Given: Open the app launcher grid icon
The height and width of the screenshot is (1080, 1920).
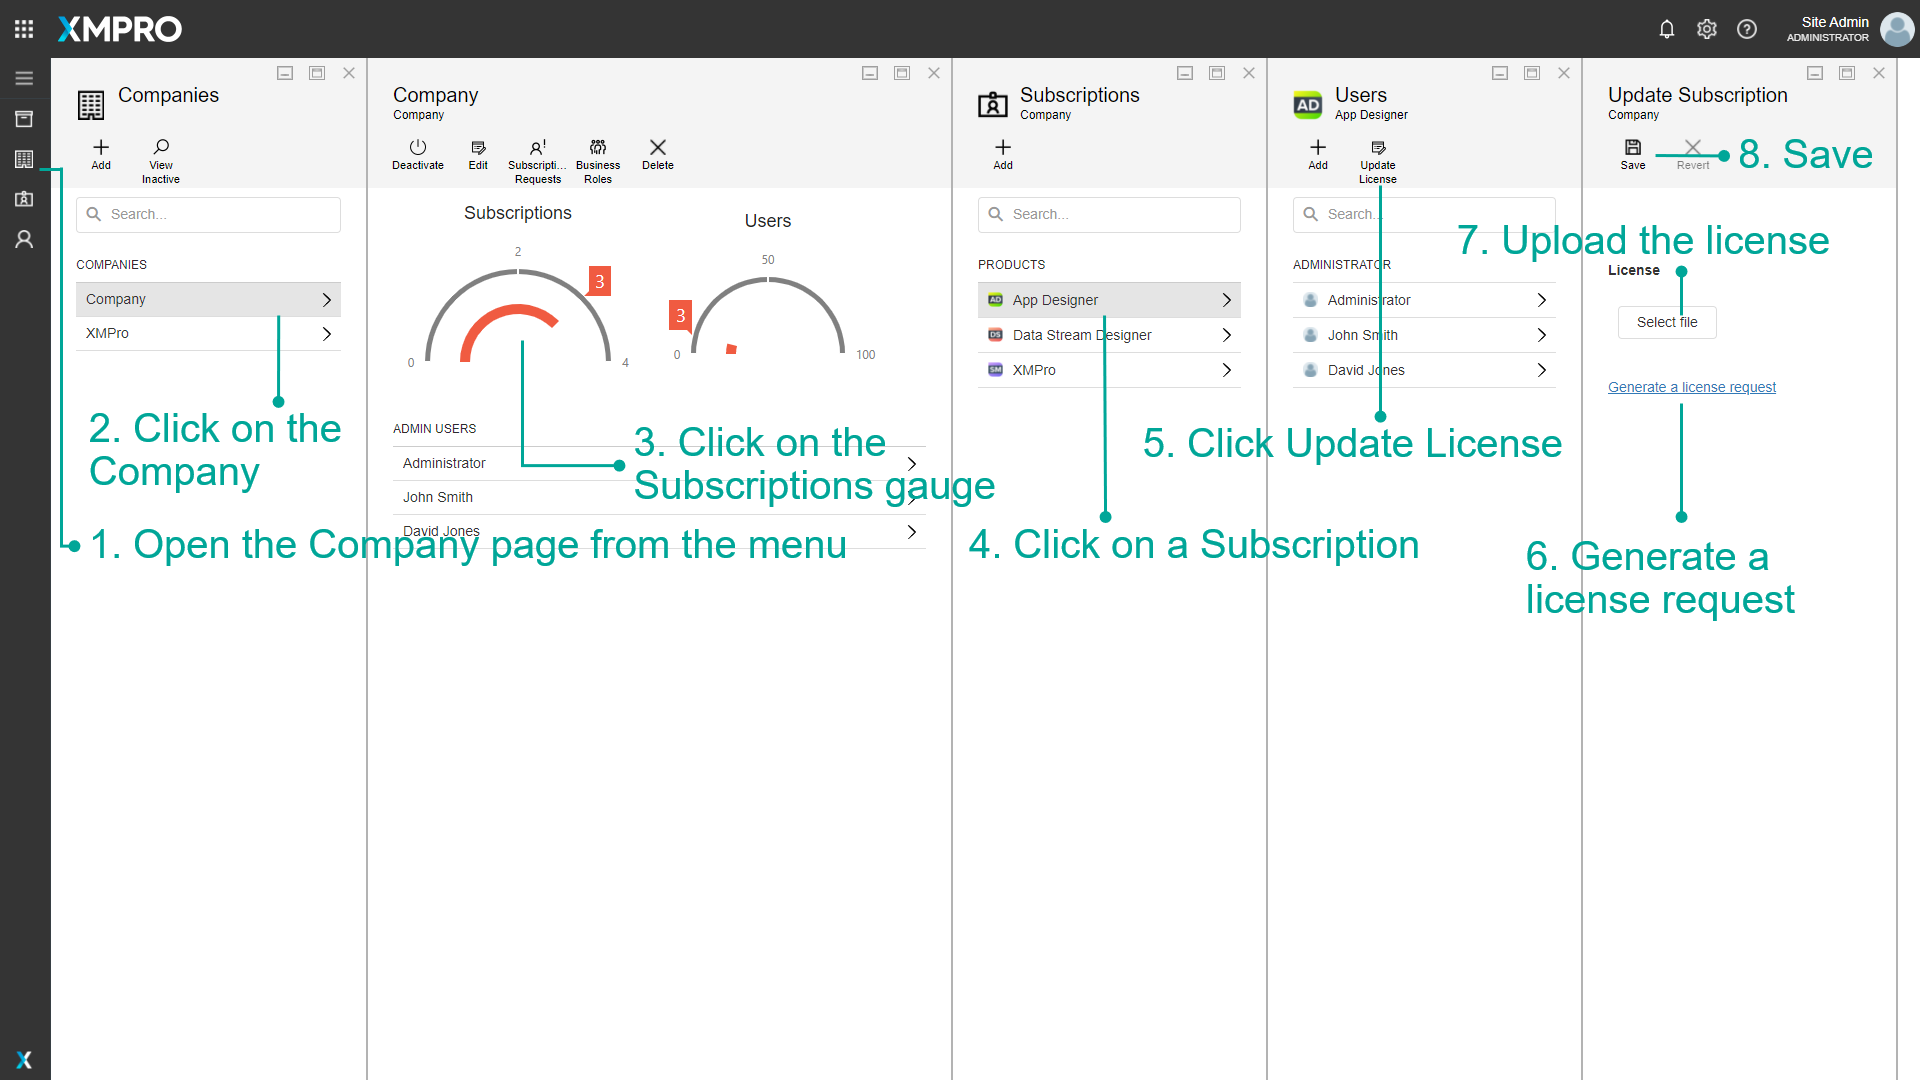Looking at the screenshot, I should 24,29.
